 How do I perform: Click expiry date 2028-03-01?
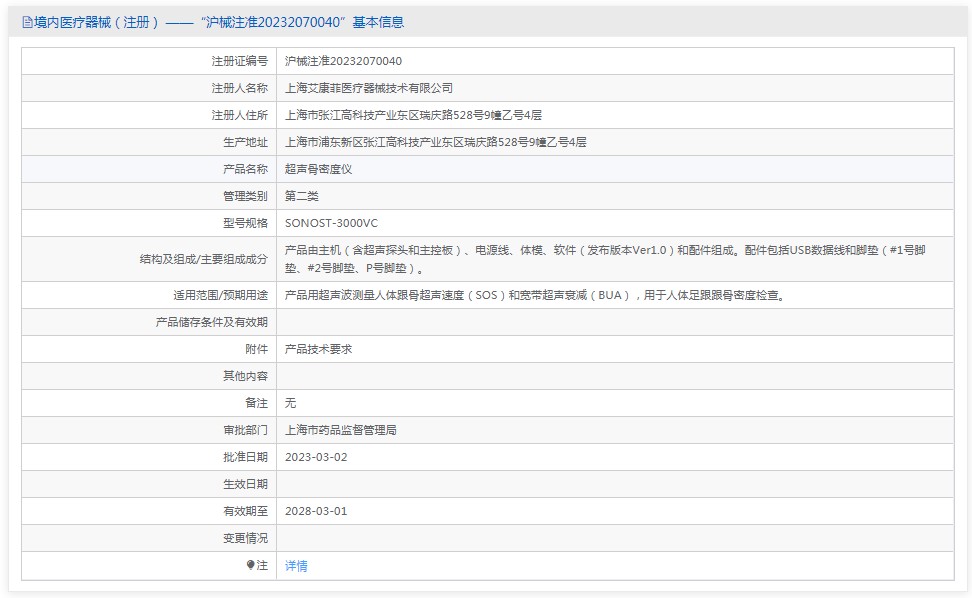click(x=316, y=511)
